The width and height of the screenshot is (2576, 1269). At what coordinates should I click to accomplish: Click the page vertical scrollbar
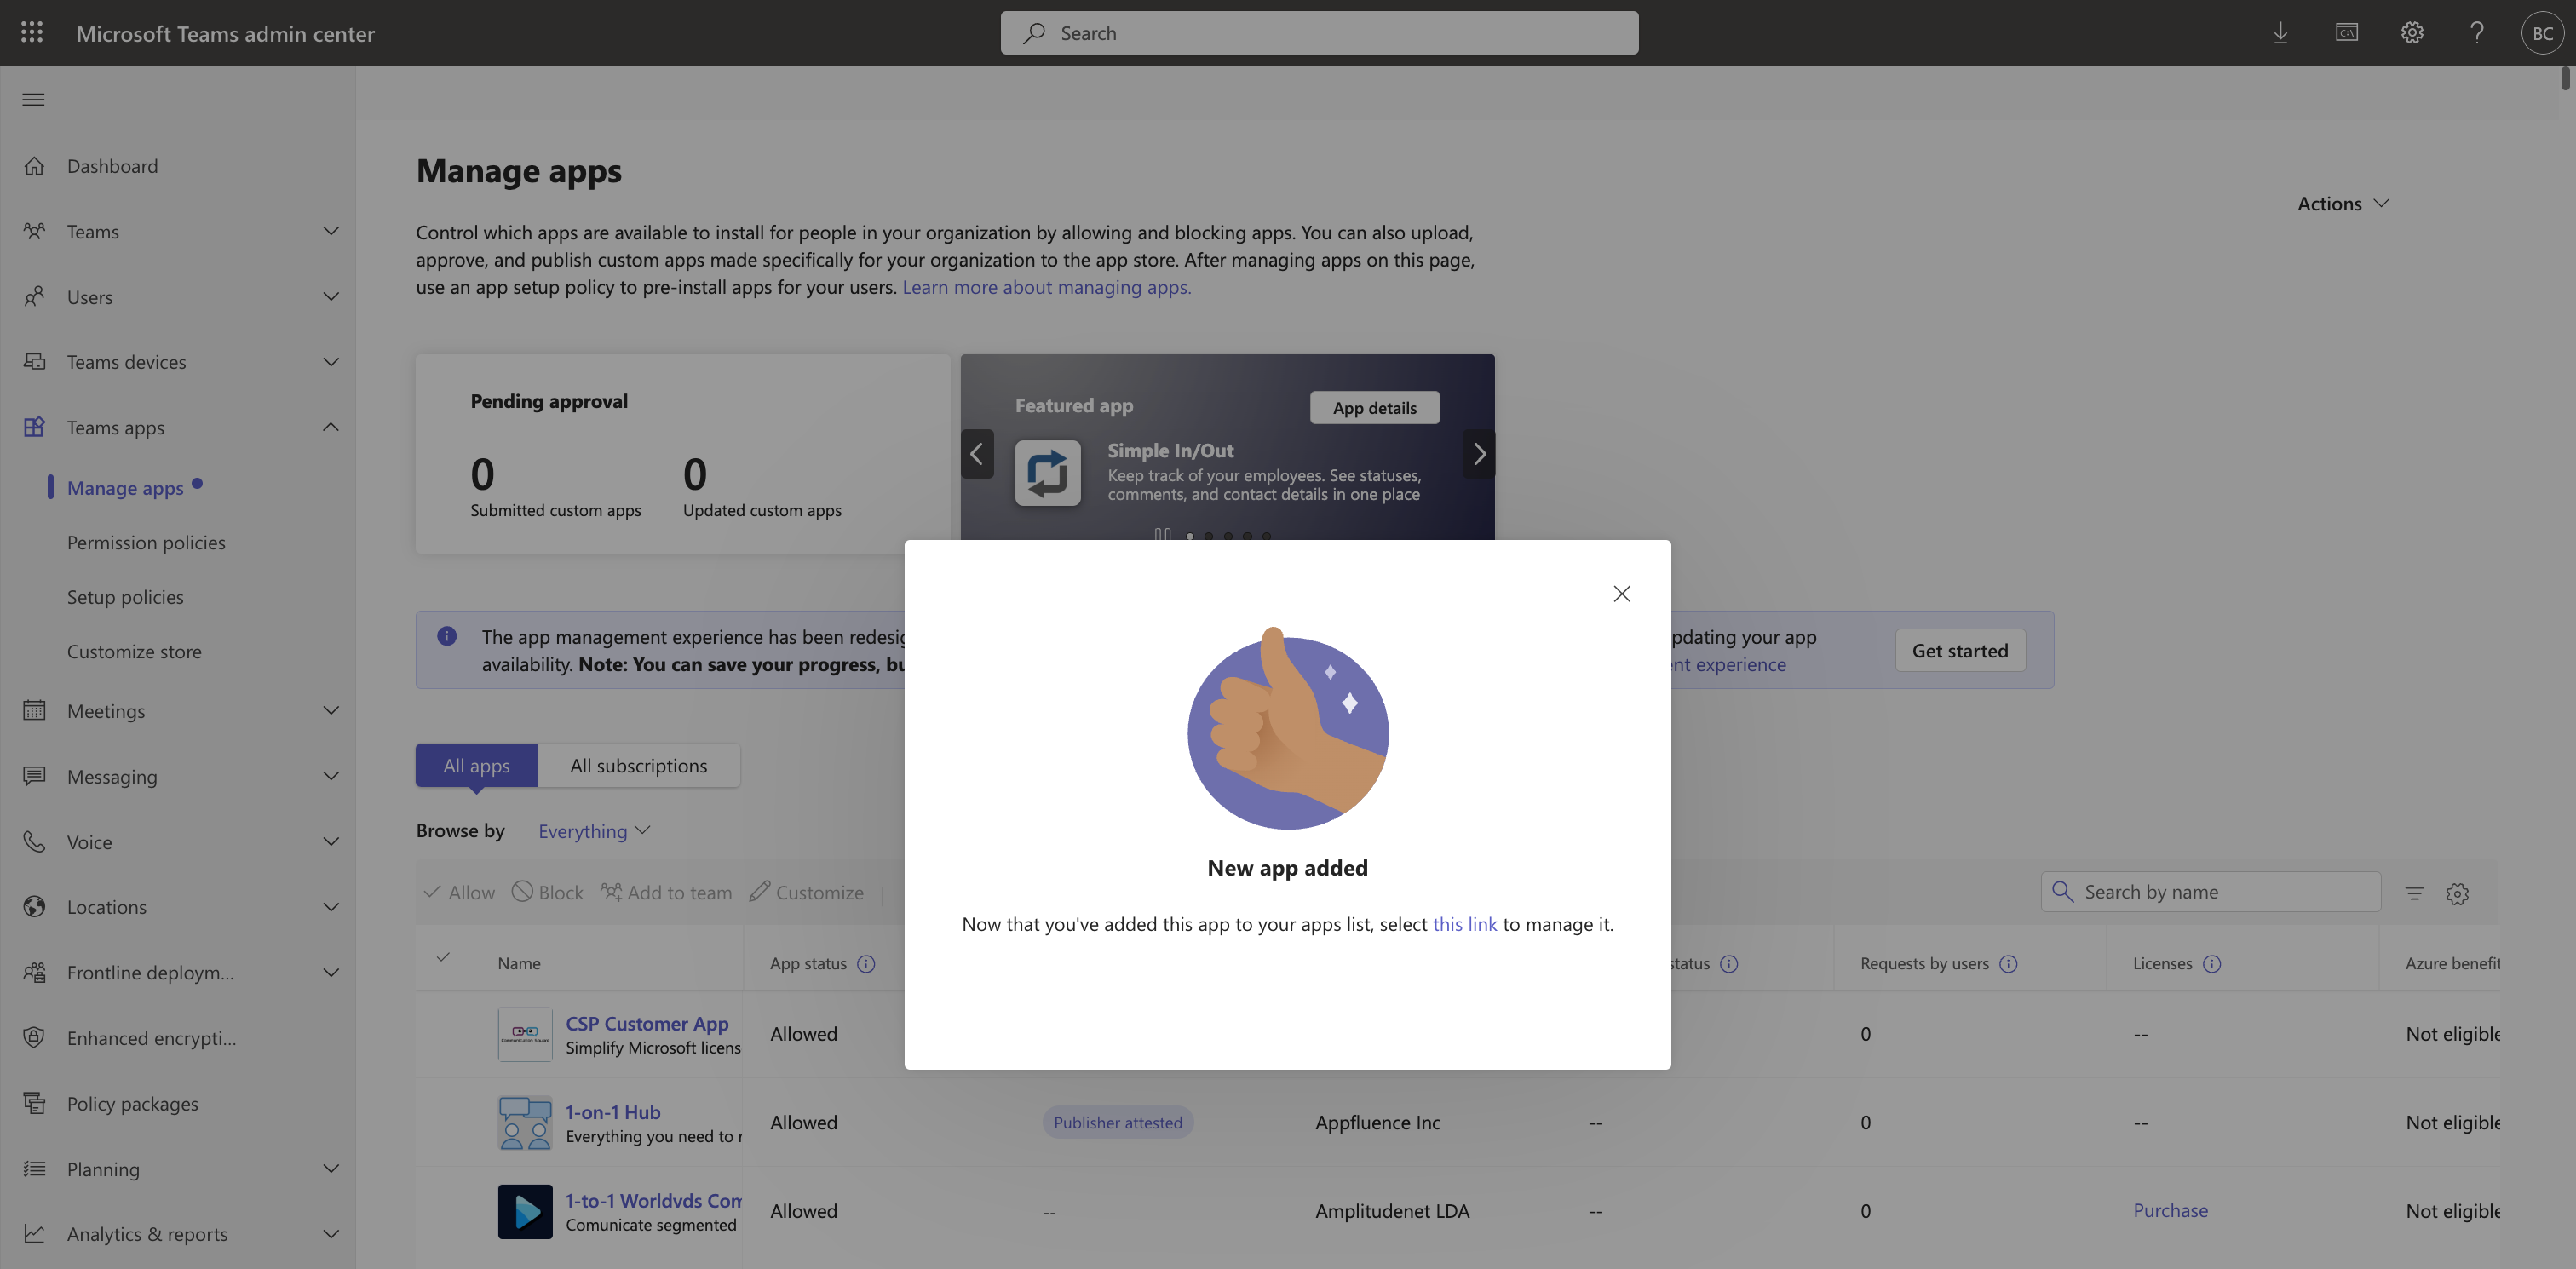coord(2564,78)
